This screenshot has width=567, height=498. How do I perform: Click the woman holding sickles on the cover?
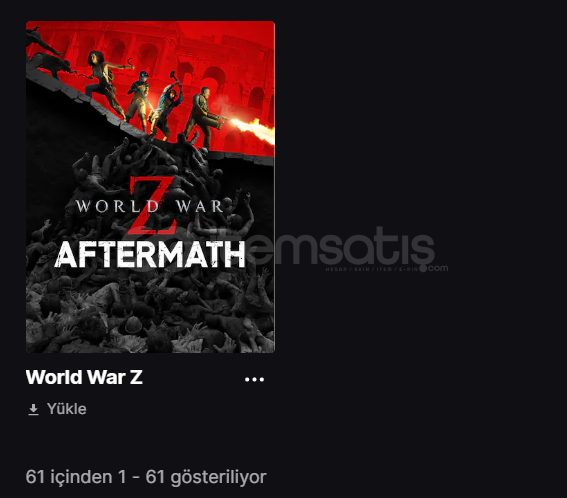pyautogui.click(x=105, y=85)
